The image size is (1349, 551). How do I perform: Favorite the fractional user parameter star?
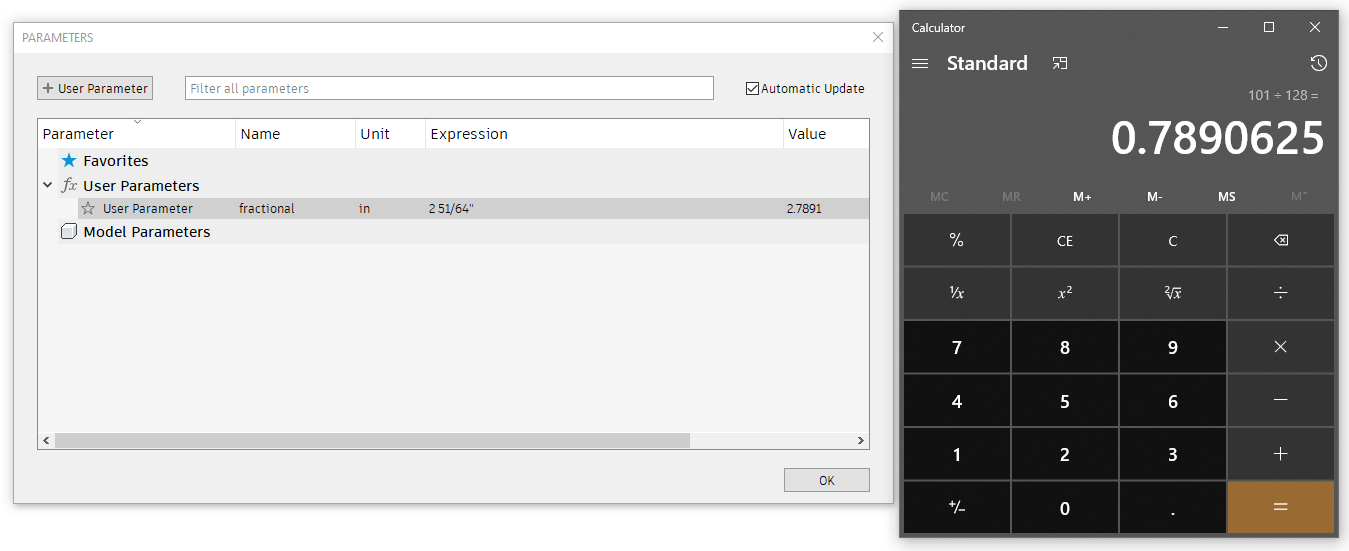tap(88, 209)
